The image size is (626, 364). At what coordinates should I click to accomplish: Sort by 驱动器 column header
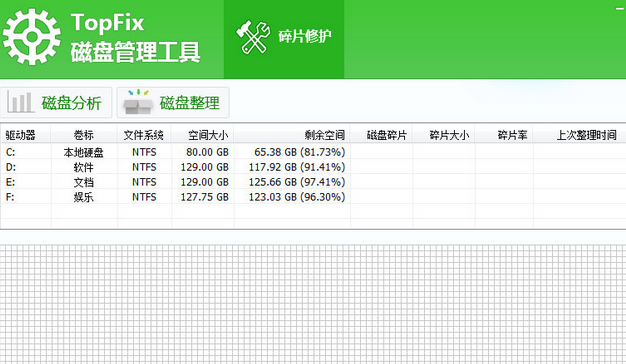[26, 135]
